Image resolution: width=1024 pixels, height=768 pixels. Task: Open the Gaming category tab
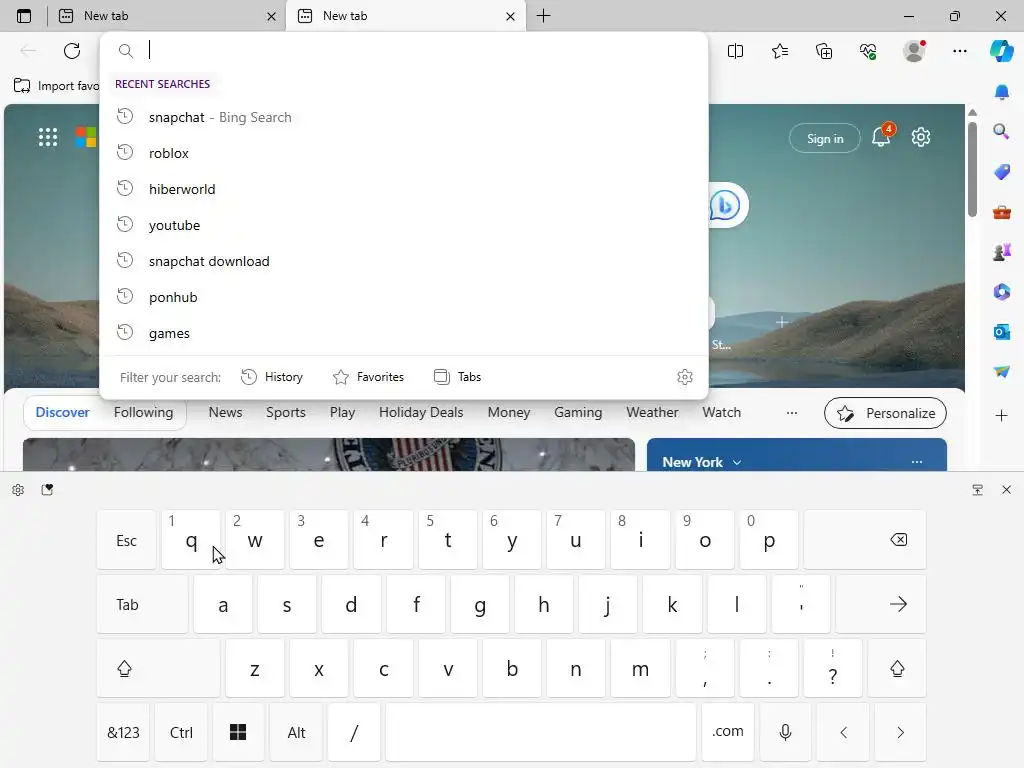pyautogui.click(x=578, y=412)
